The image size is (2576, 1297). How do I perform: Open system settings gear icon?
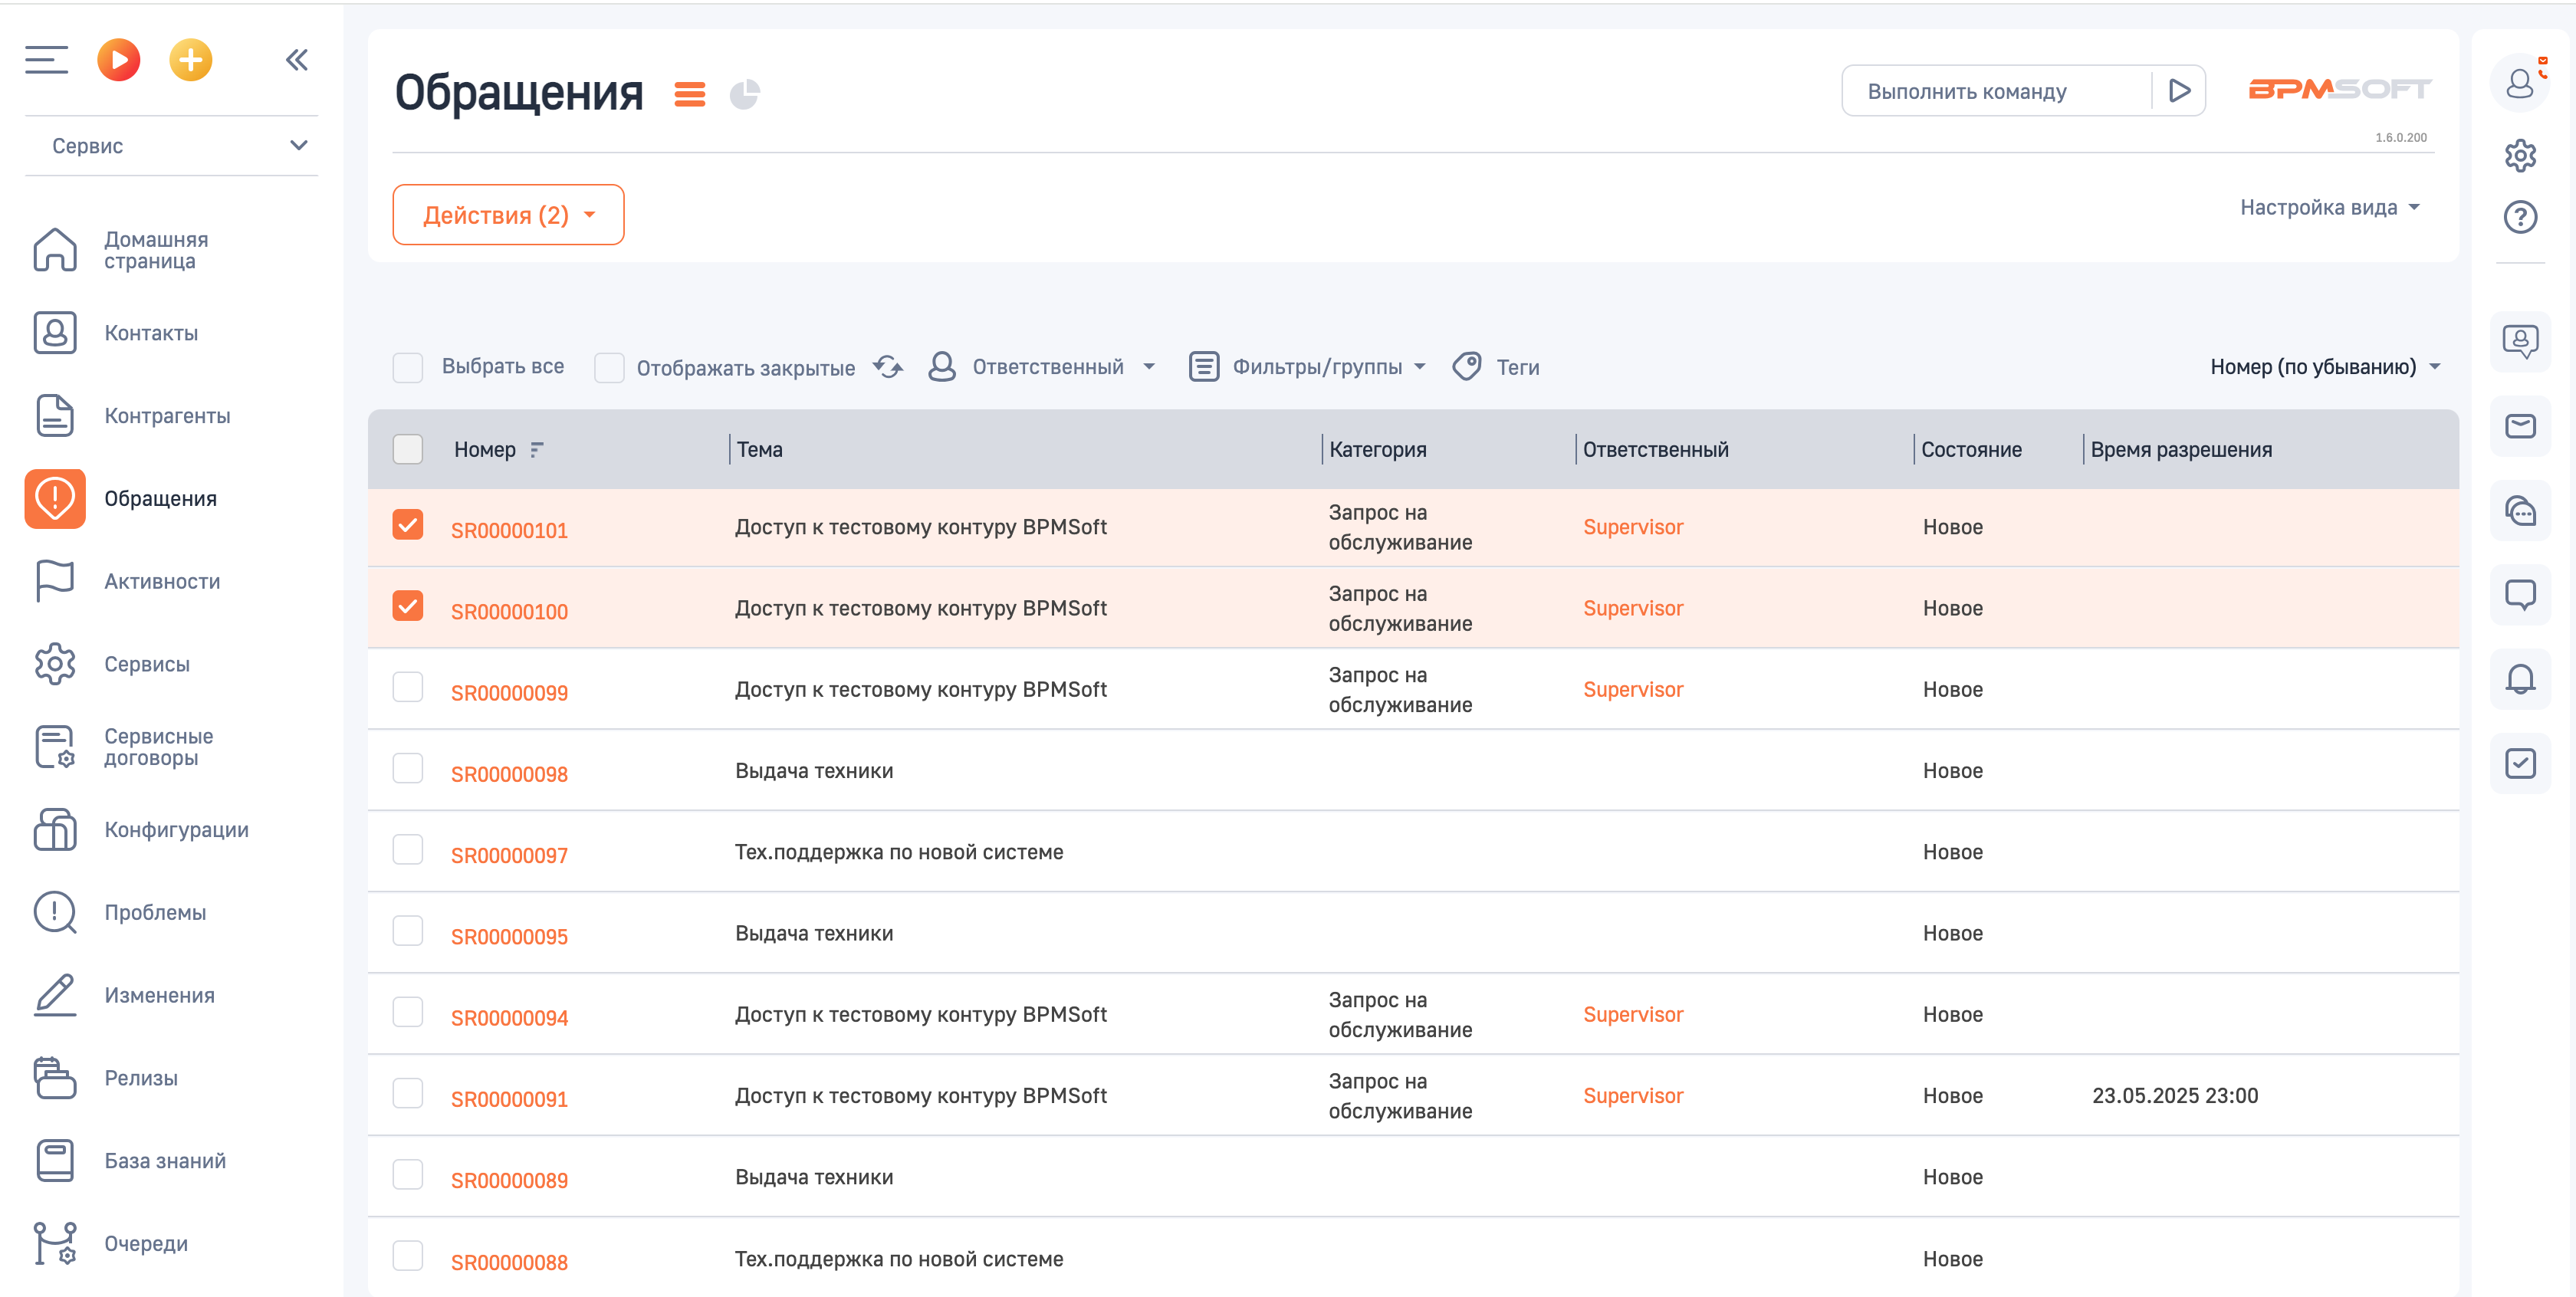click(x=2520, y=156)
